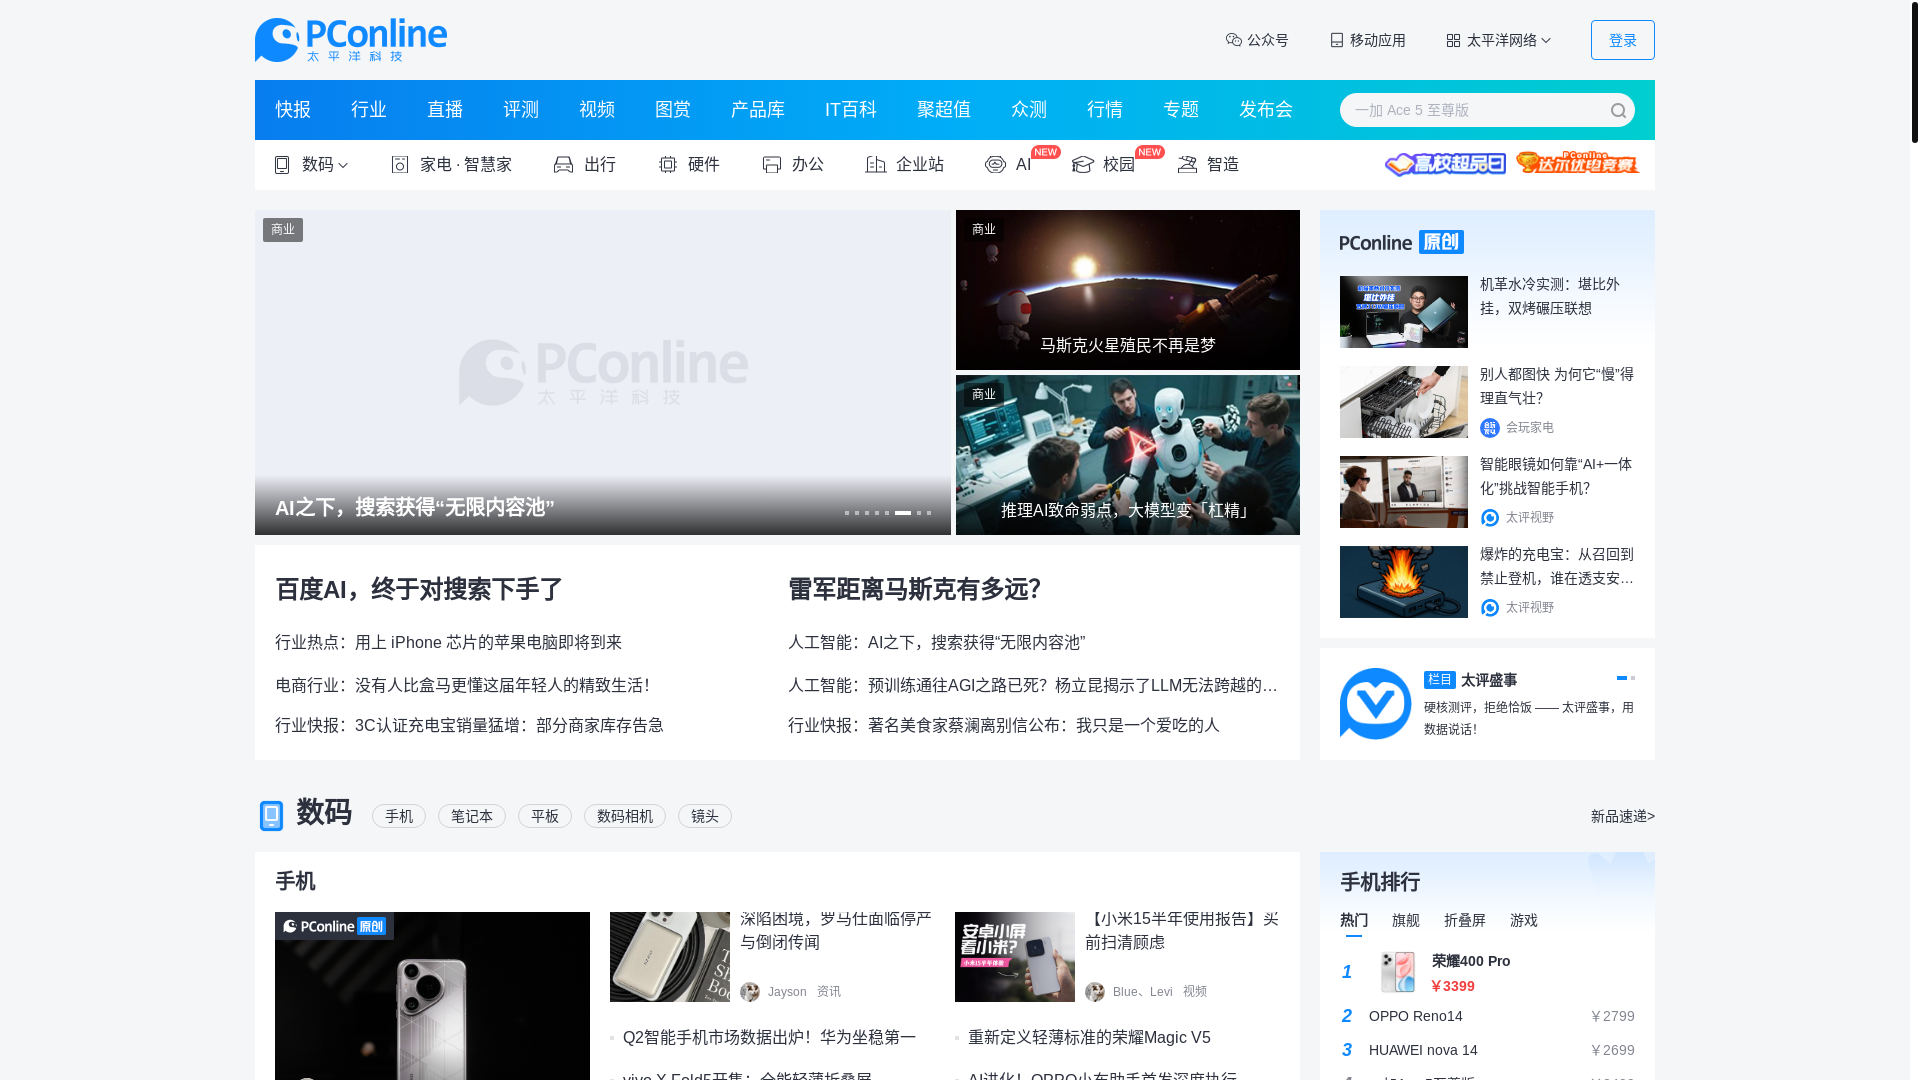Image resolution: width=1920 pixels, height=1080 pixels.
Task: Expand the 数码 category dropdown arrow
Action: point(343,165)
